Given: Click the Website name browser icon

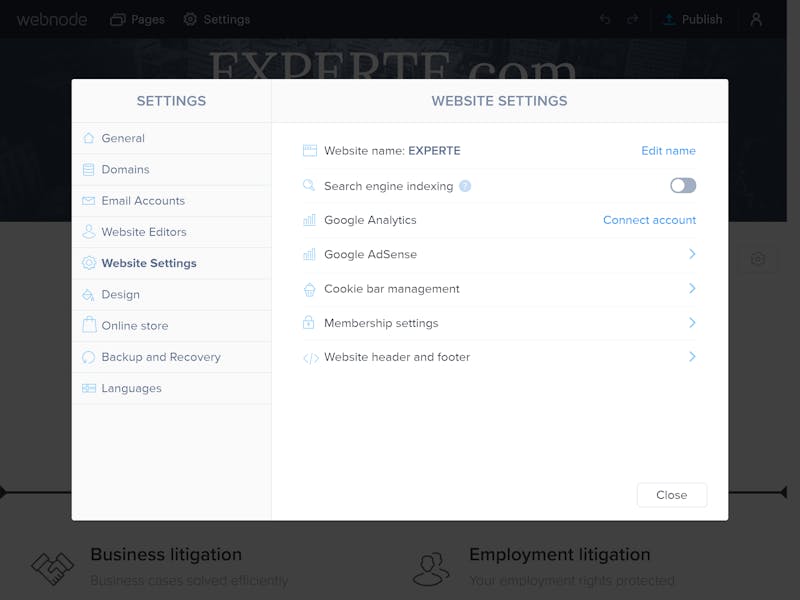Looking at the screenshot, I should point(310,151).
